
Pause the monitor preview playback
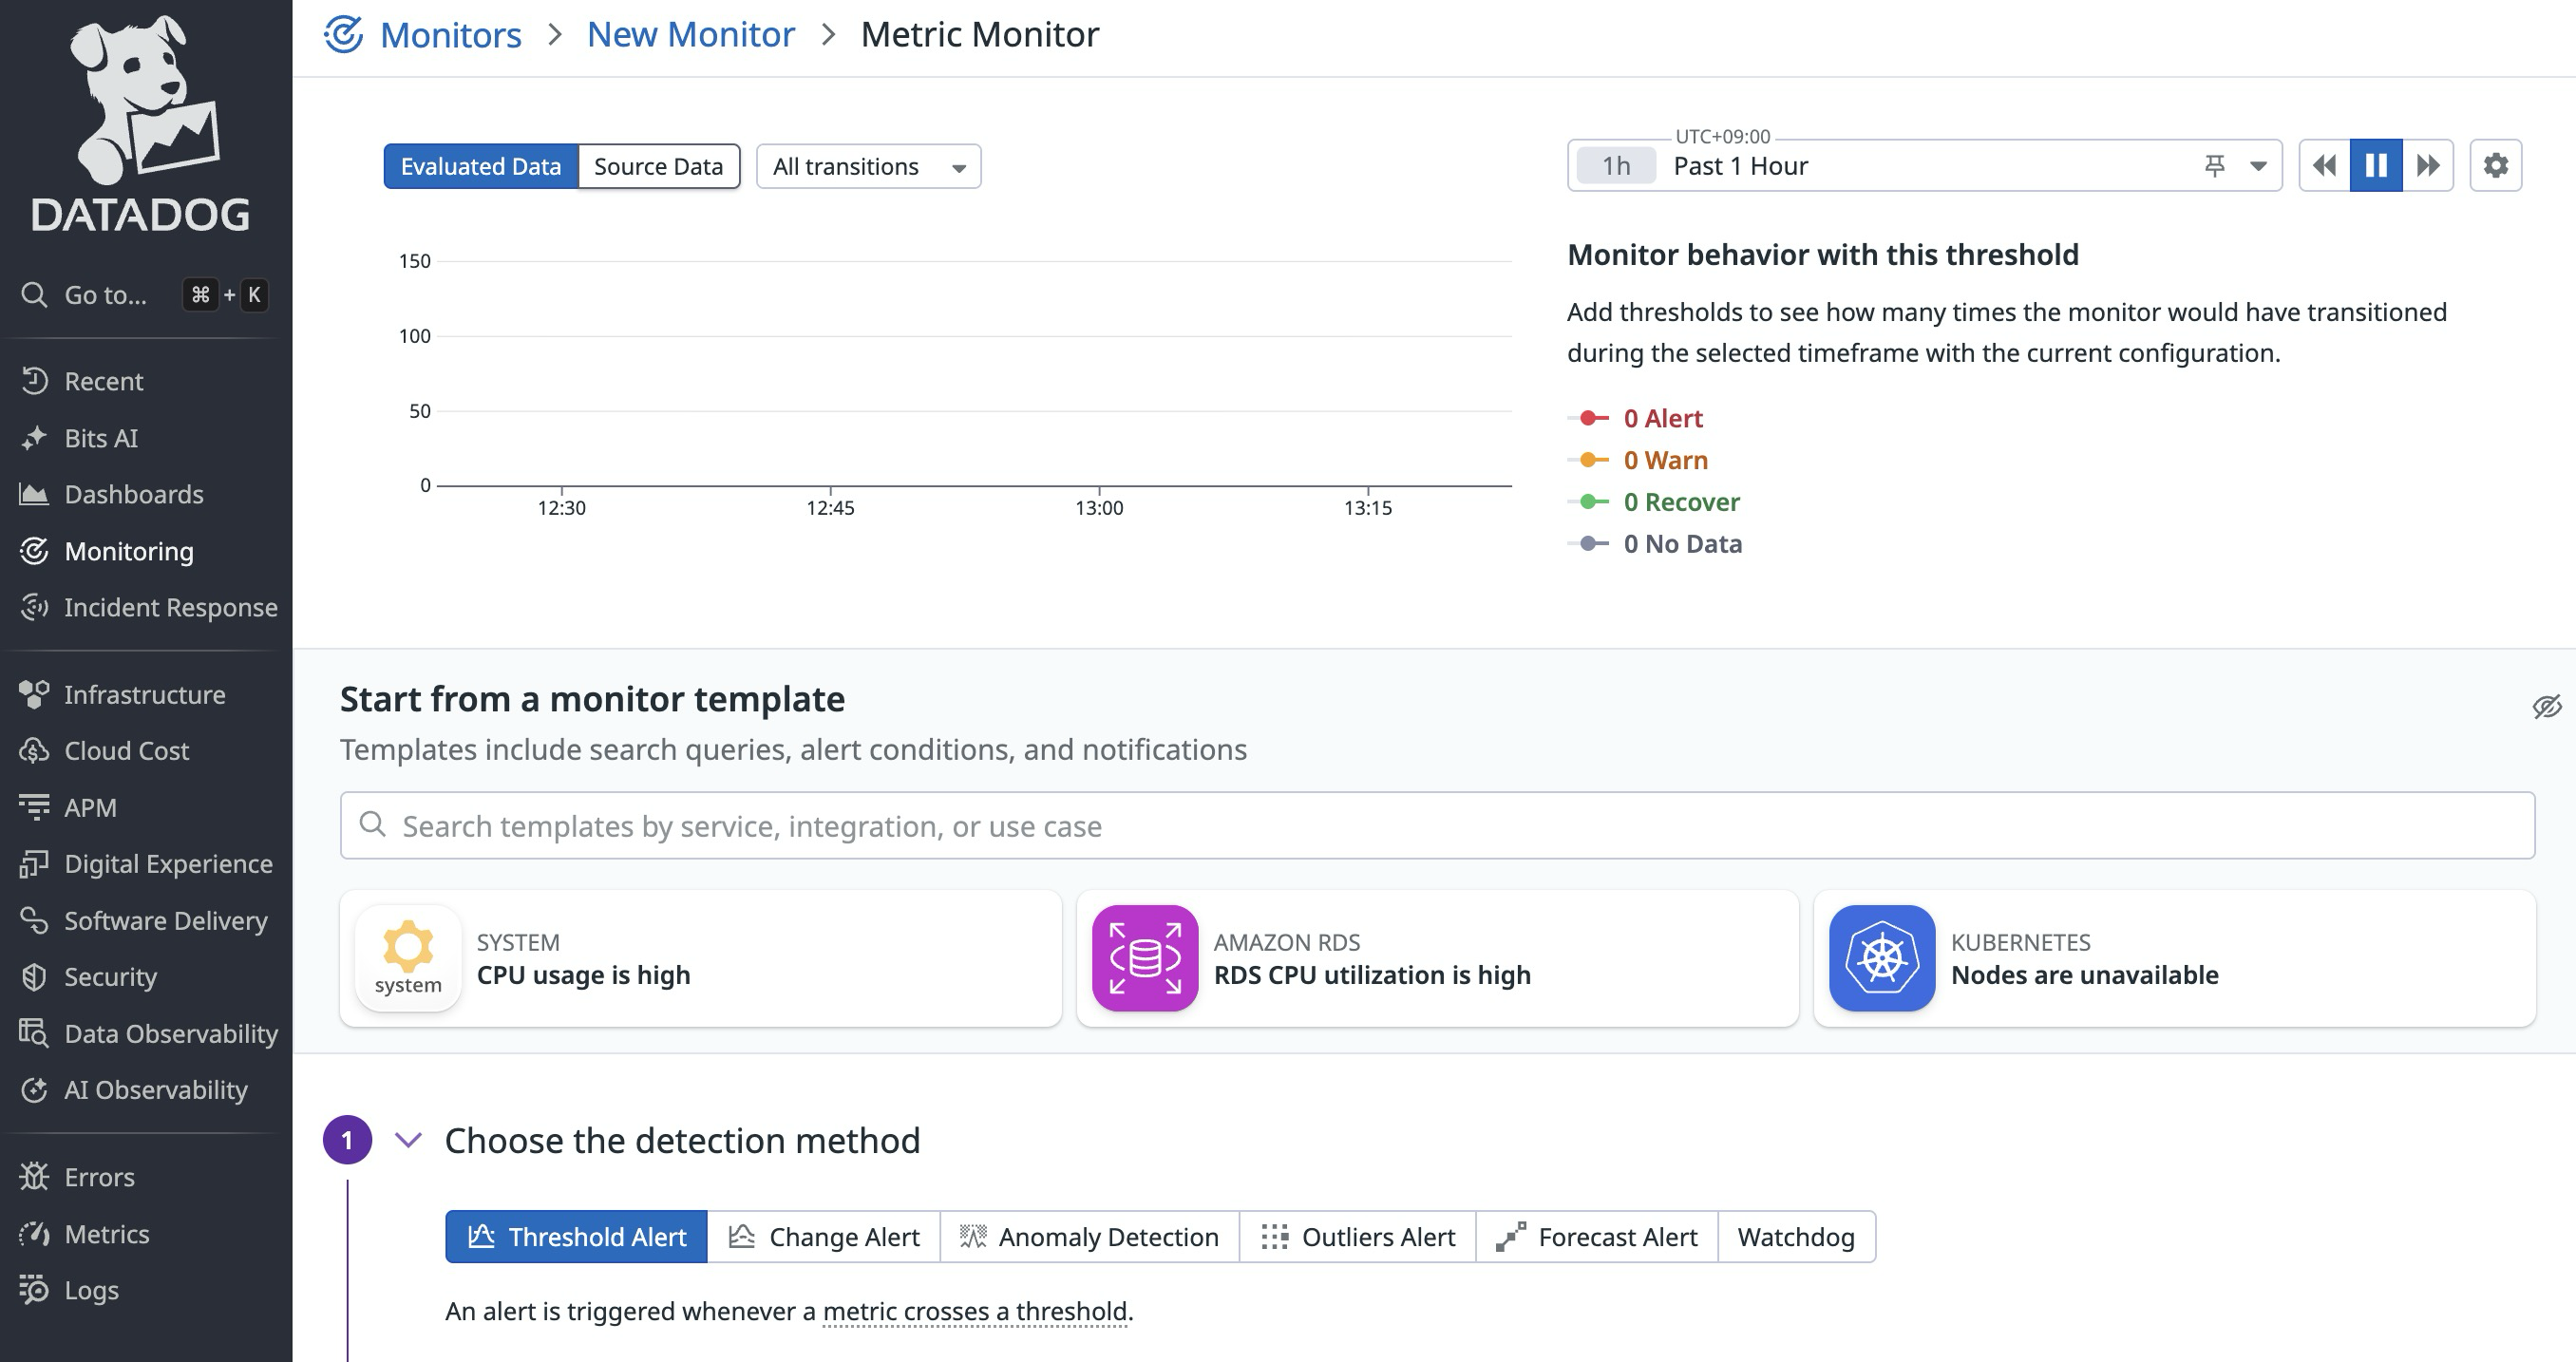pos(2375,164)
